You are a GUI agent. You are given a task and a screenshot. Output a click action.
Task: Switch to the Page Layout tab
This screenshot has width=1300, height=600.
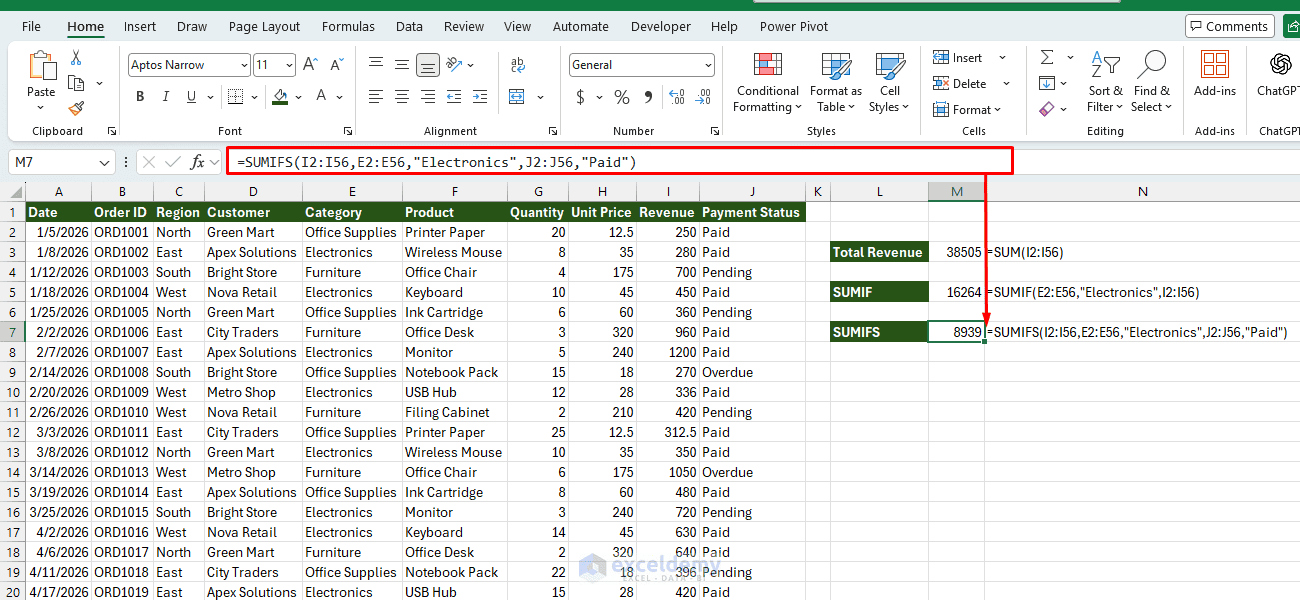tap(264, 27)
